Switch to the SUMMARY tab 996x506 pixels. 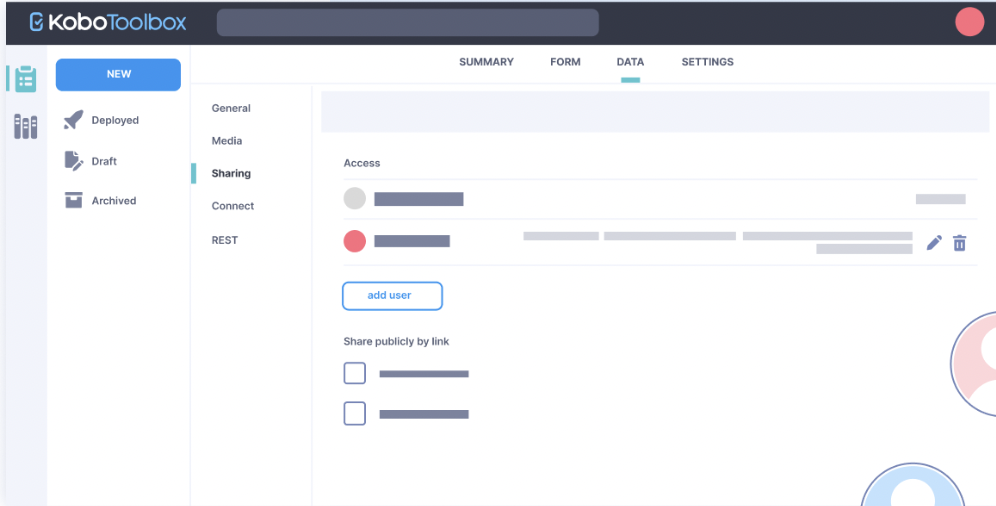point(487,62)
